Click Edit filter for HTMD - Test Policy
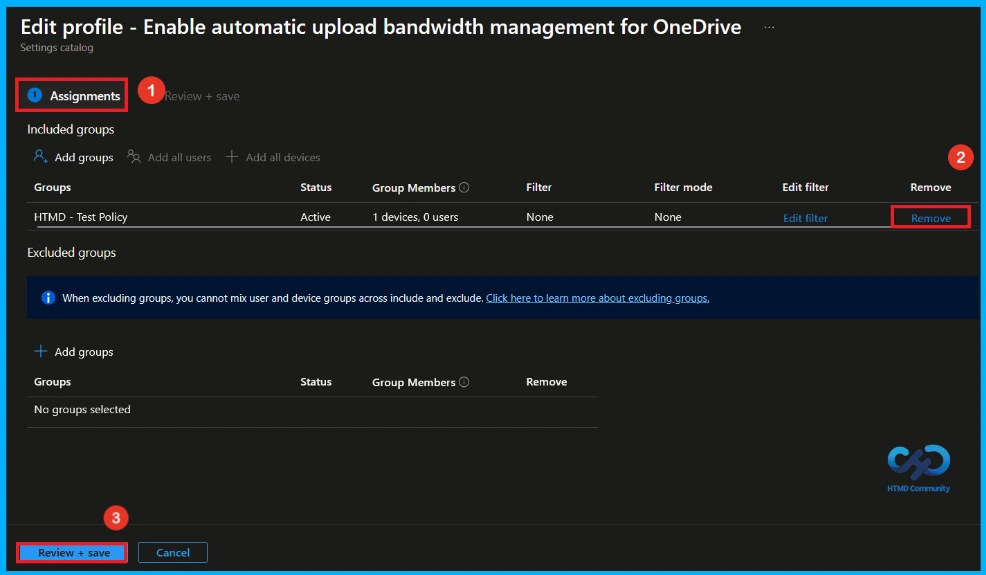This screenshot has height=575, width=986. click(x=805, y=218)
